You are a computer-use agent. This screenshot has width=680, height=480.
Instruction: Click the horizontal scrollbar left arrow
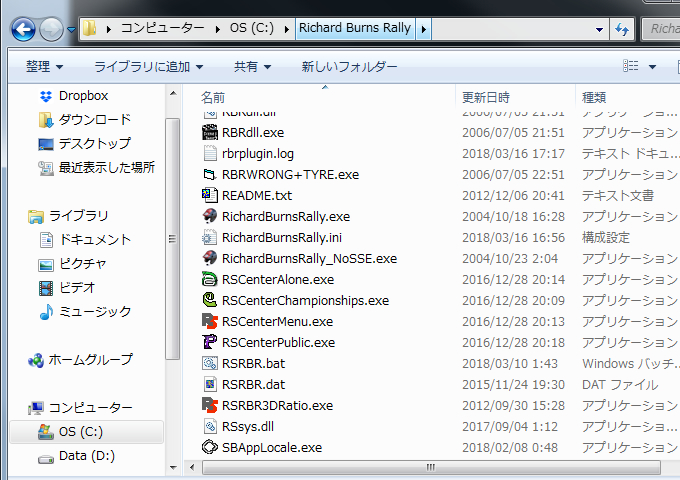pos(192,467)
